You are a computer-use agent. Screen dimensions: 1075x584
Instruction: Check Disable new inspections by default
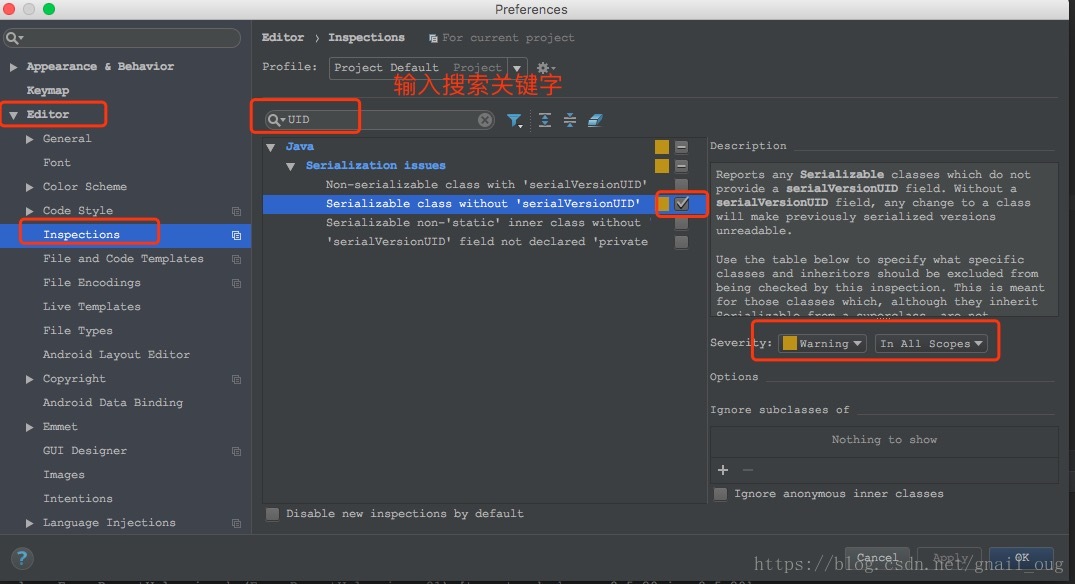point(272,514)
